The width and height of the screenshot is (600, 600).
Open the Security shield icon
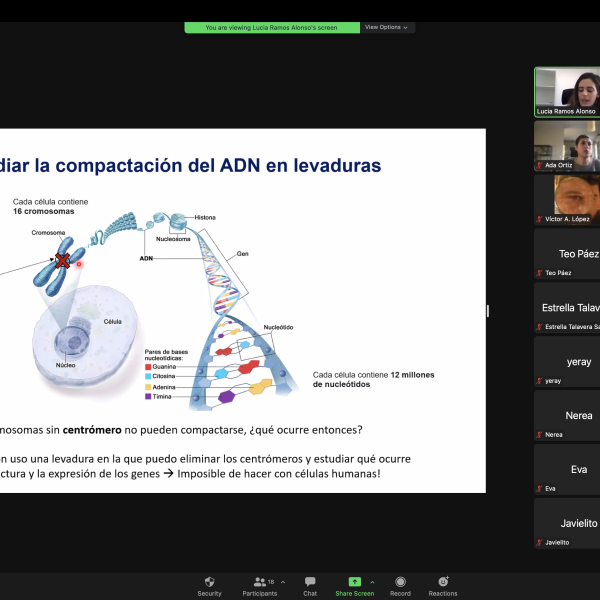click(x=209, y=582)
